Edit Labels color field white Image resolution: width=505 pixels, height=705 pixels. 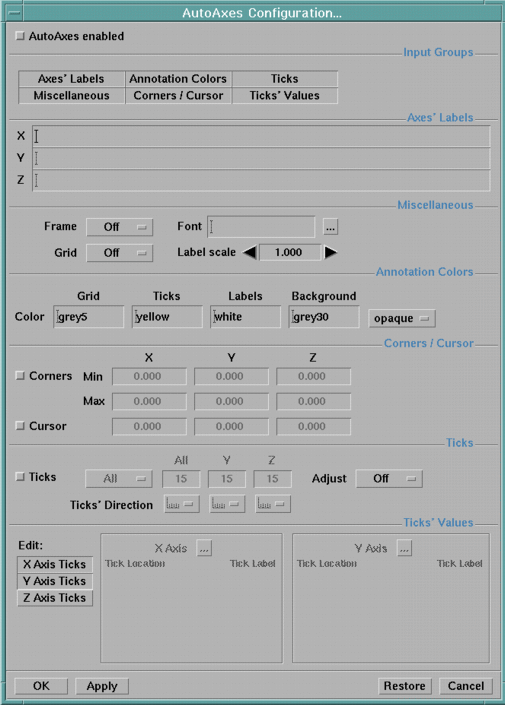(246, 317)
